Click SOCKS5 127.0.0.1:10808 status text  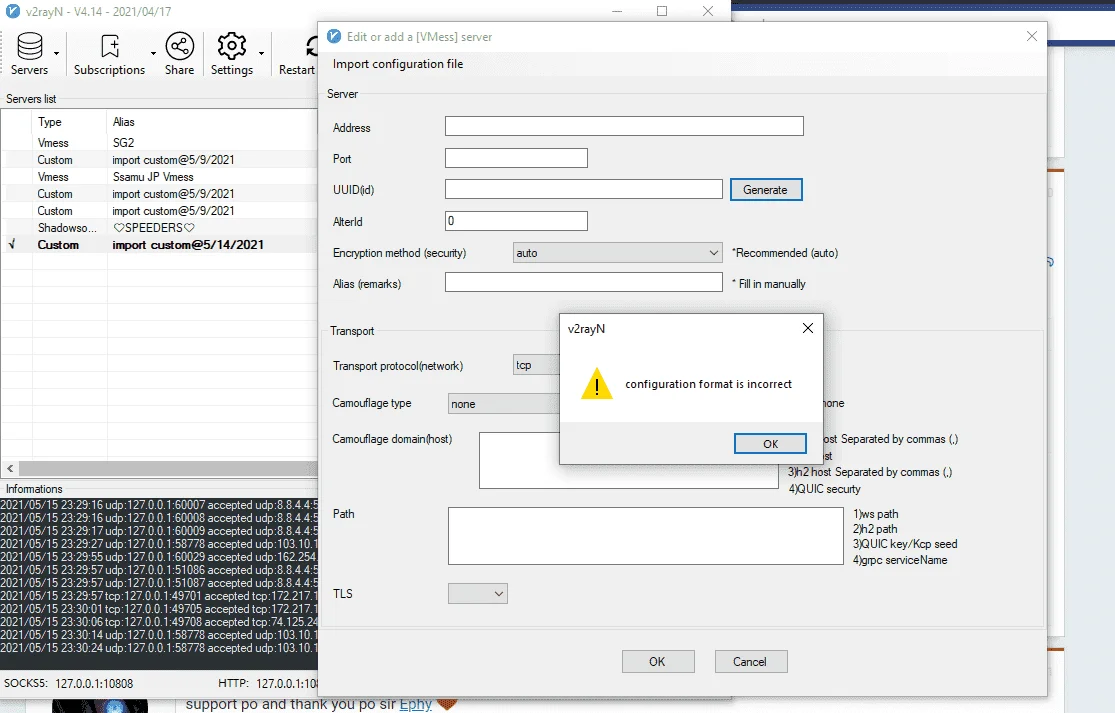68,683
